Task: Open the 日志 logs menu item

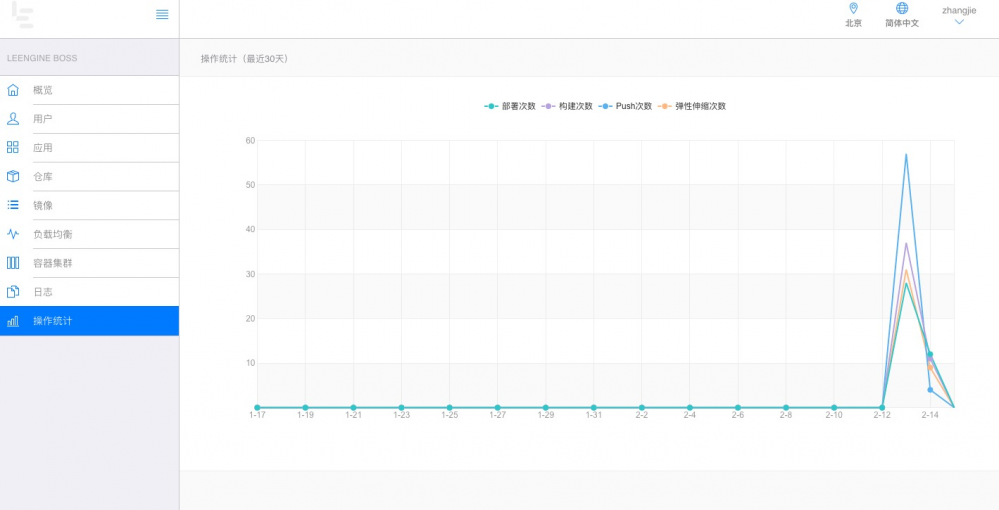Action: [x=89, y=292]
